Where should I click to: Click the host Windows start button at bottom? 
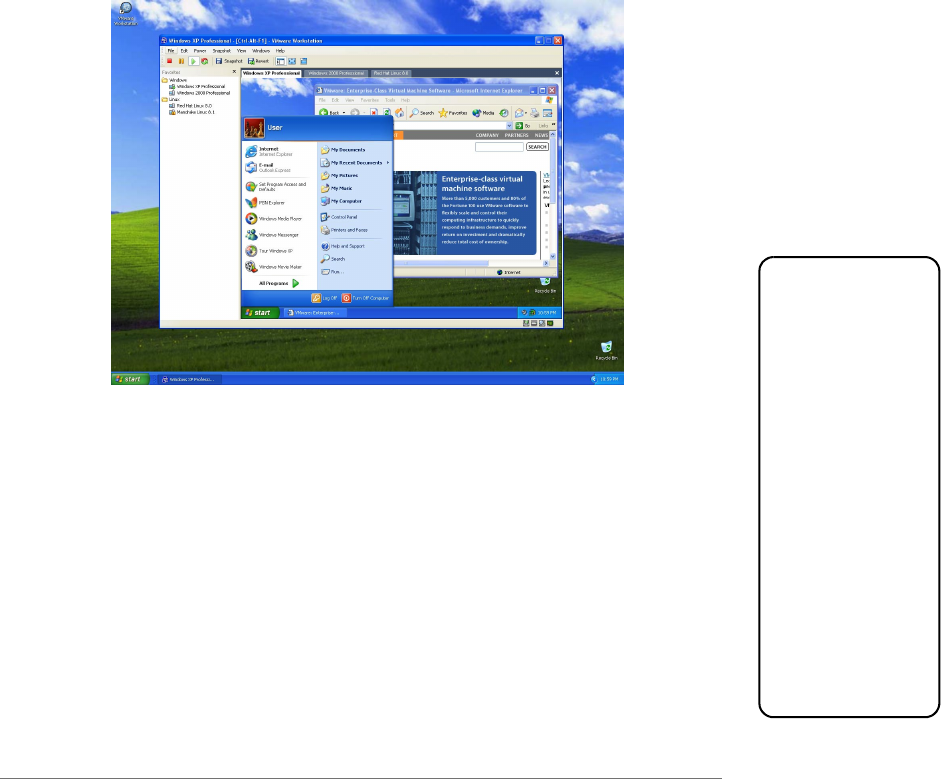click(x=130, y=379)
